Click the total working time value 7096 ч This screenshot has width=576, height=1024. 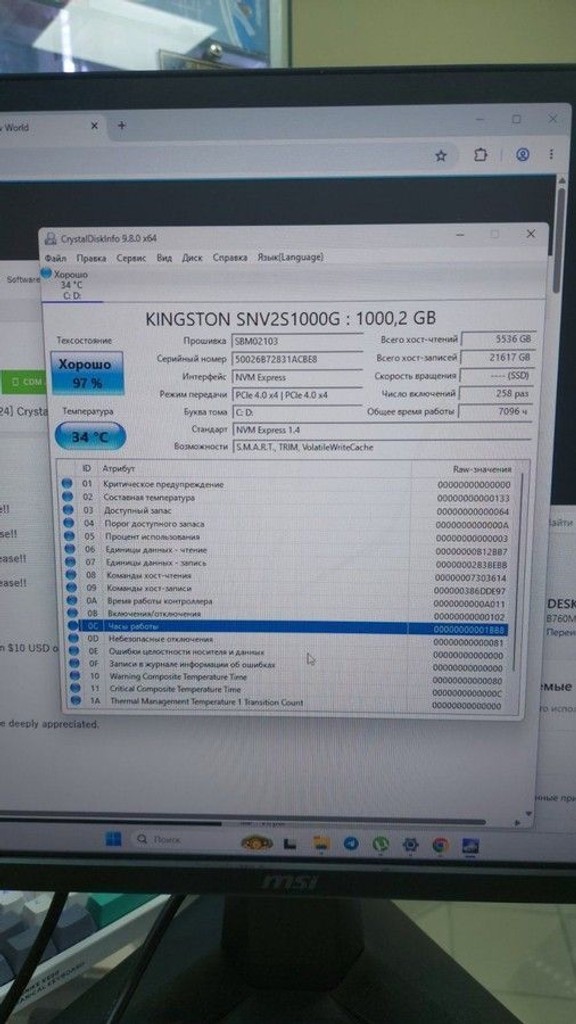[x=498, y=412]
